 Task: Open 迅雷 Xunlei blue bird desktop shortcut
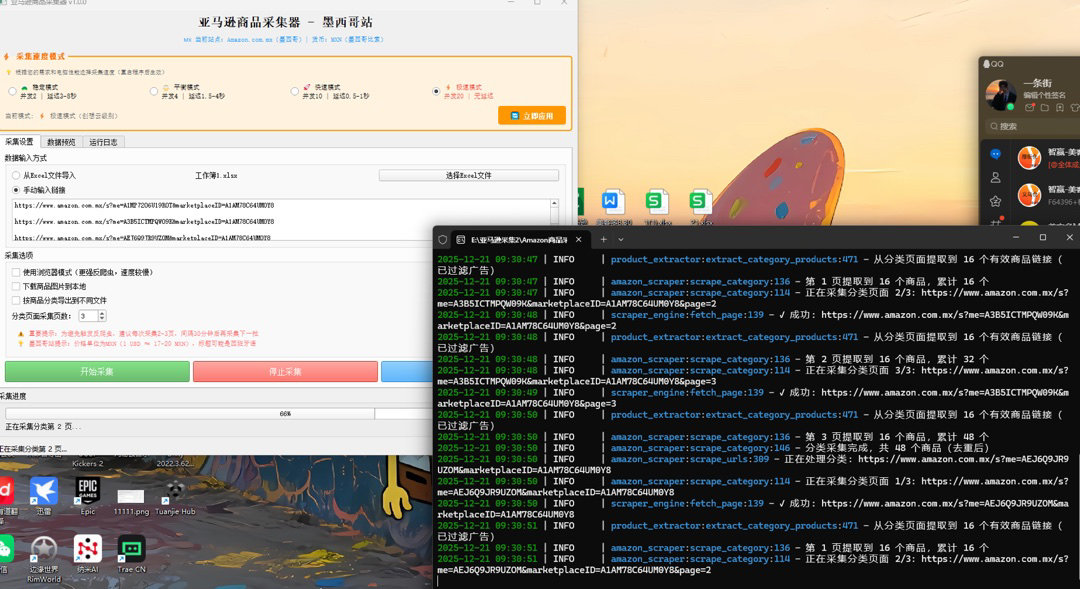point(43,493)
